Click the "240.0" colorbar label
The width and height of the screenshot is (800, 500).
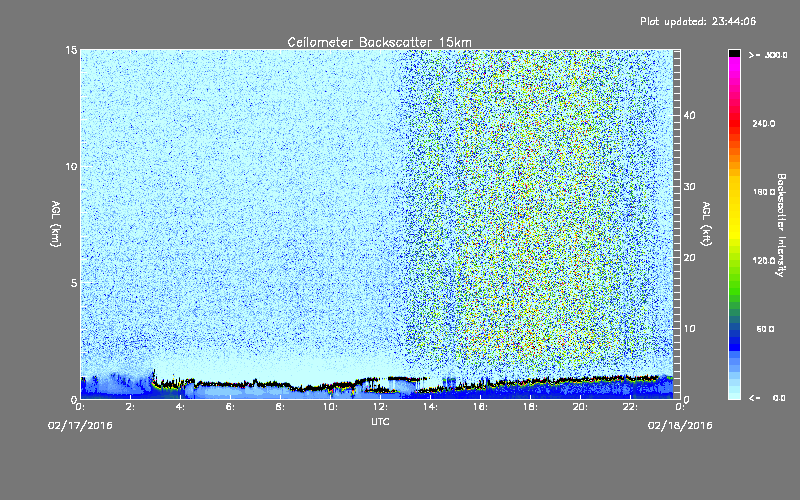coord(764,123)
